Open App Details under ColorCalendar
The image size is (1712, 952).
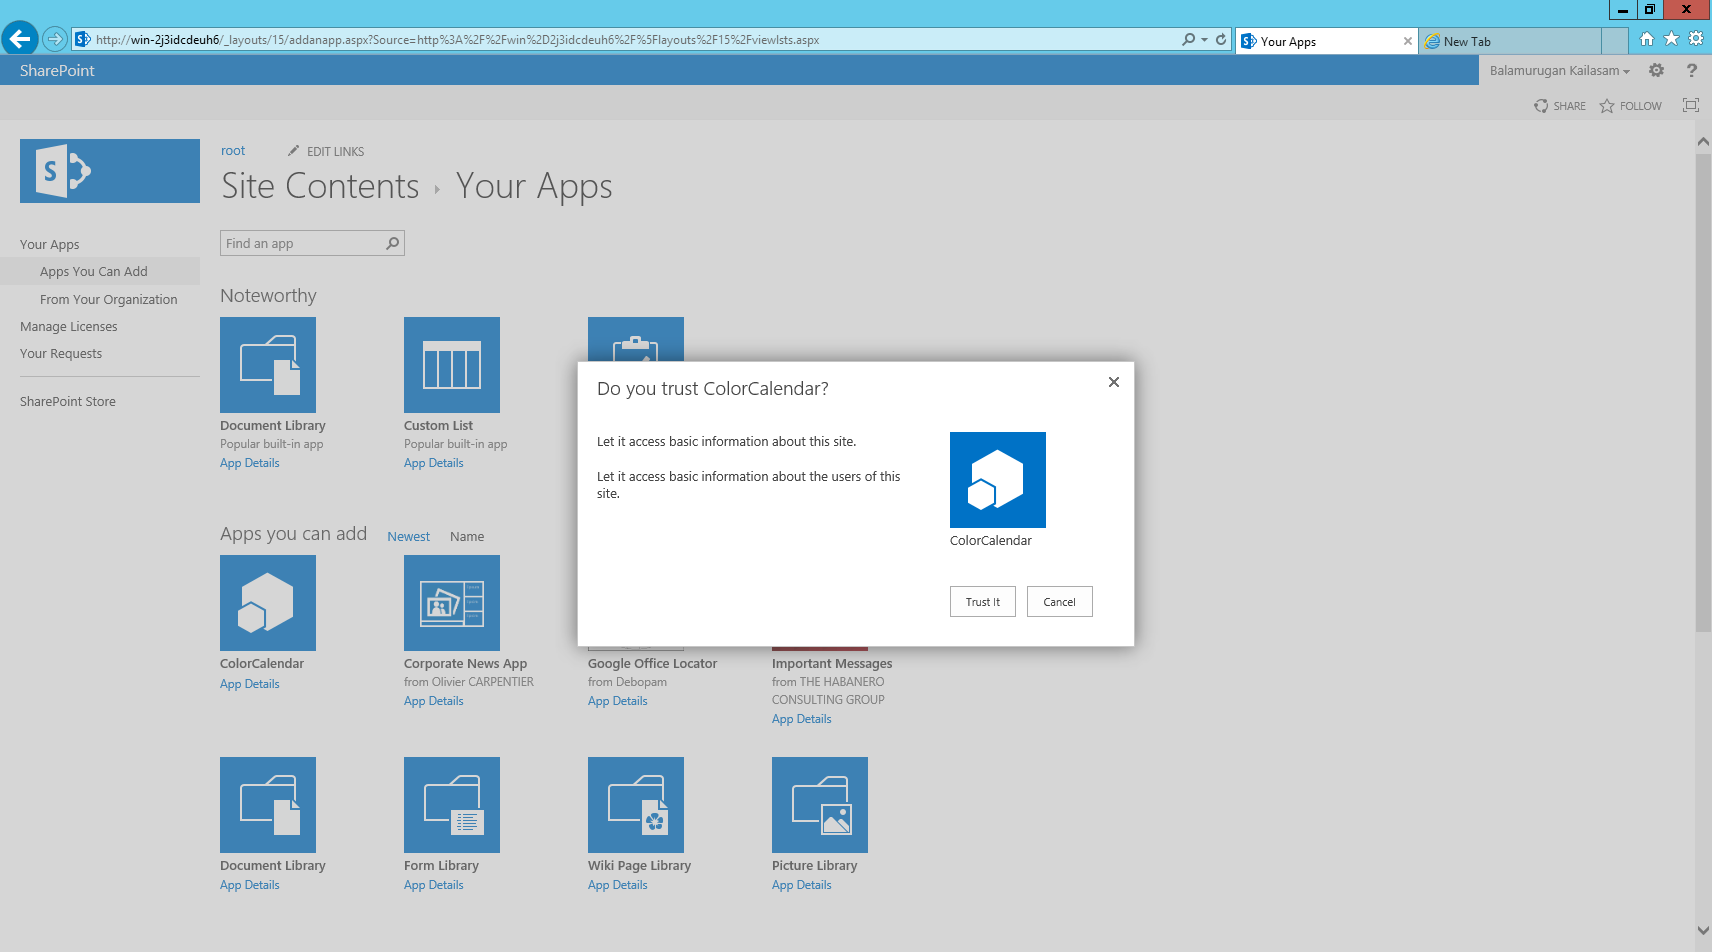point(250,684)
